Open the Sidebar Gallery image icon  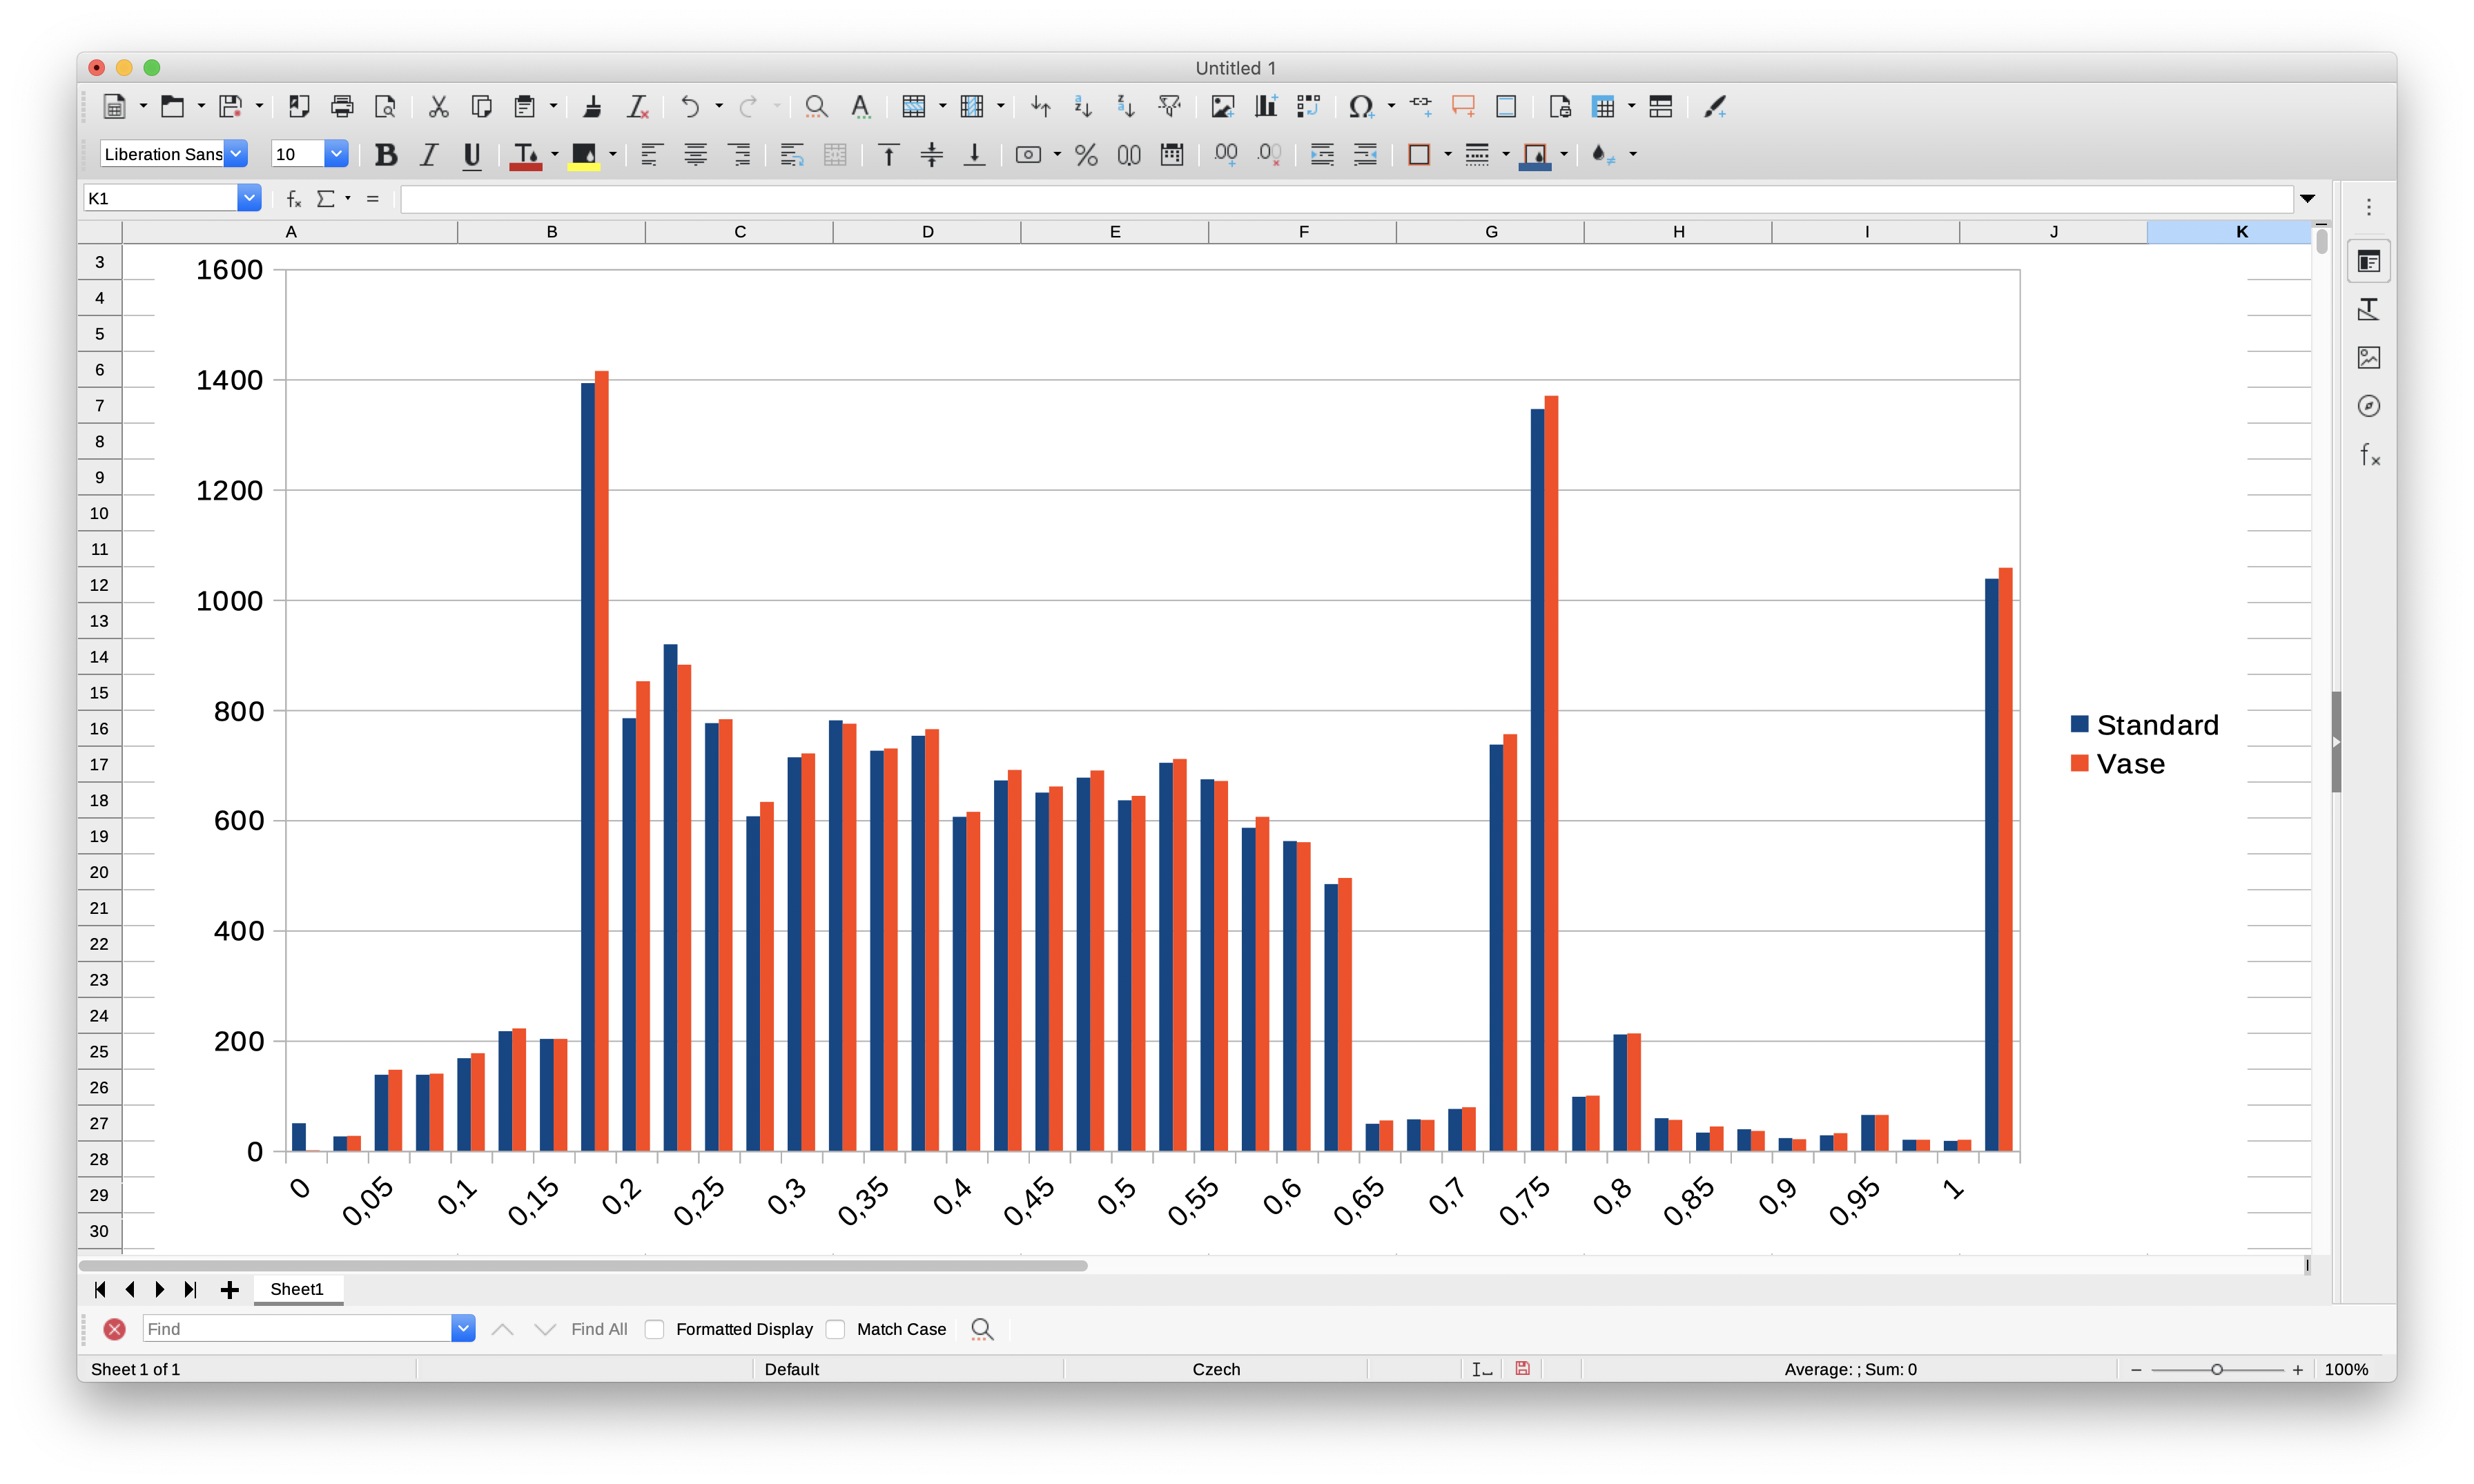2368,357
